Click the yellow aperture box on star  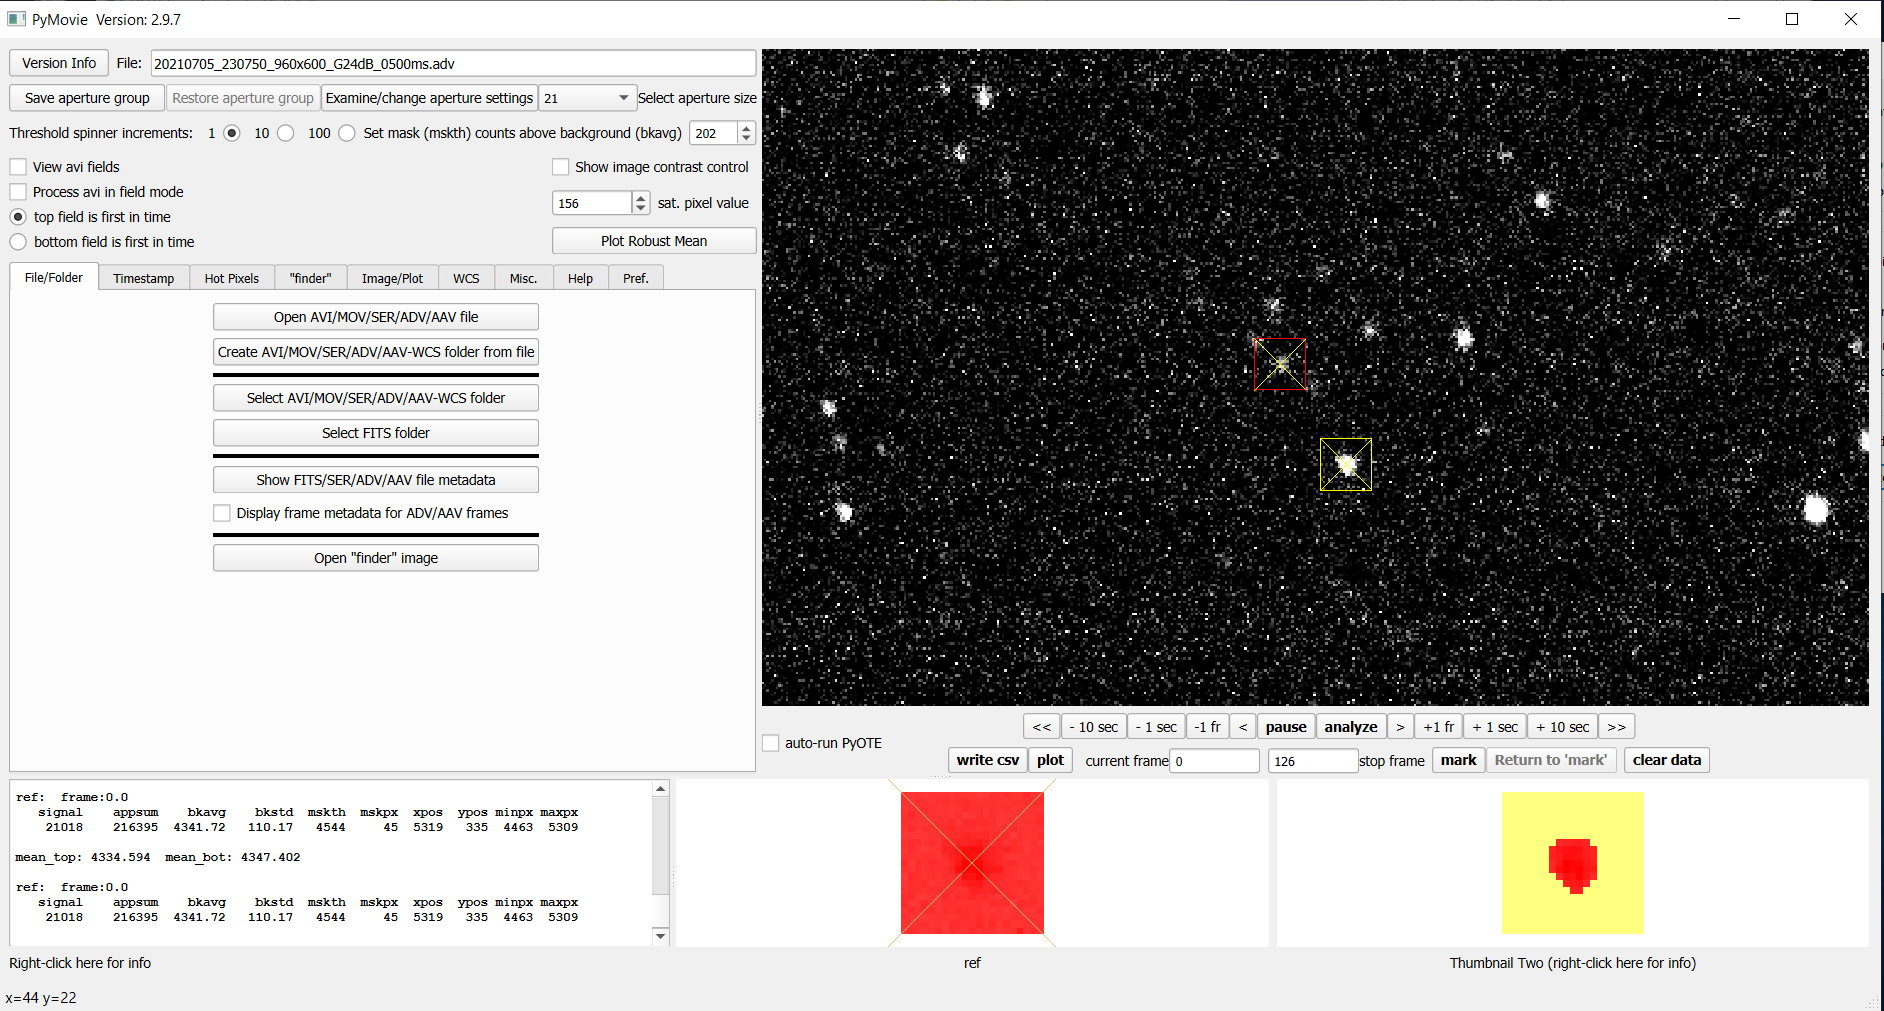coord(1345,465)
